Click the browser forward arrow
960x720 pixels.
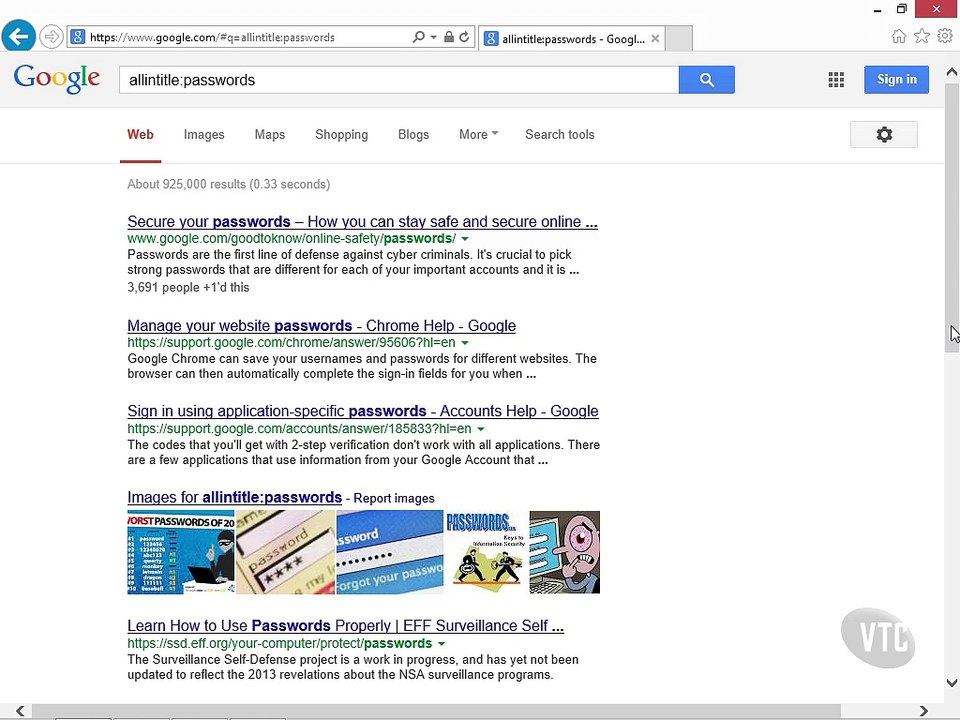(51, 37)
